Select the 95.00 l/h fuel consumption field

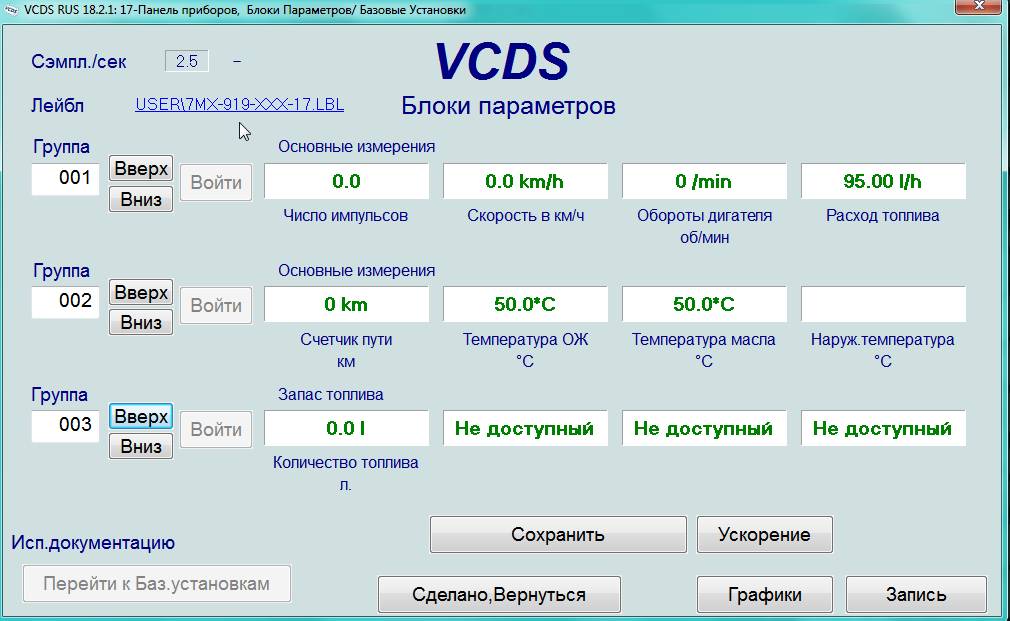(x=883, y=182)
